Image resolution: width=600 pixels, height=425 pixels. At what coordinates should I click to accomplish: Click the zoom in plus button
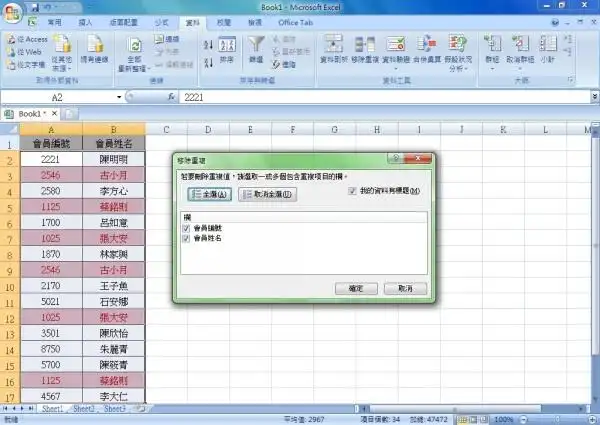click(592, 420)
